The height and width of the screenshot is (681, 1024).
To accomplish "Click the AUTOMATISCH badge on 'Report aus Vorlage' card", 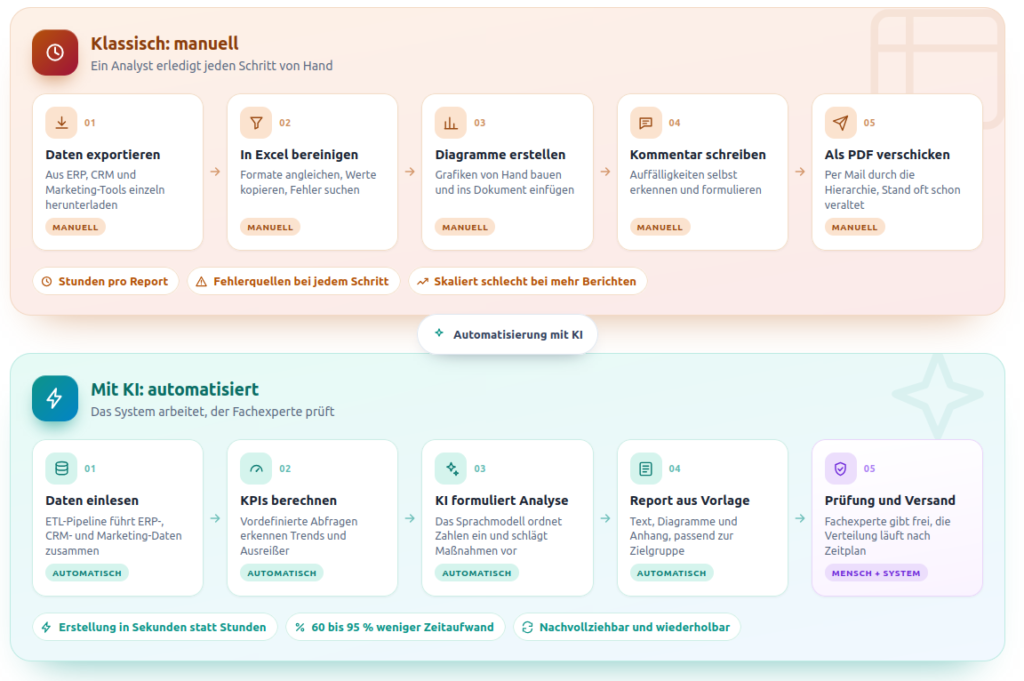I will [671, 573].
